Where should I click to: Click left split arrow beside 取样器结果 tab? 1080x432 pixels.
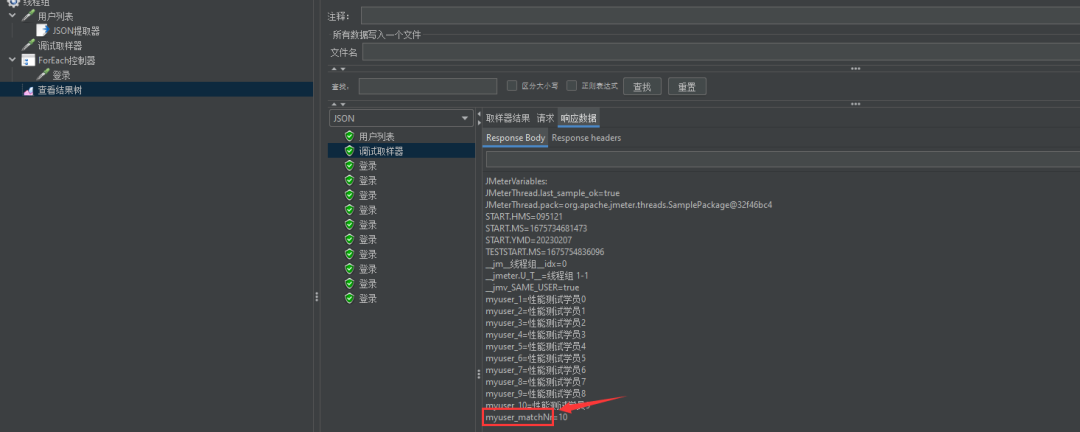(x=479, y=114)
